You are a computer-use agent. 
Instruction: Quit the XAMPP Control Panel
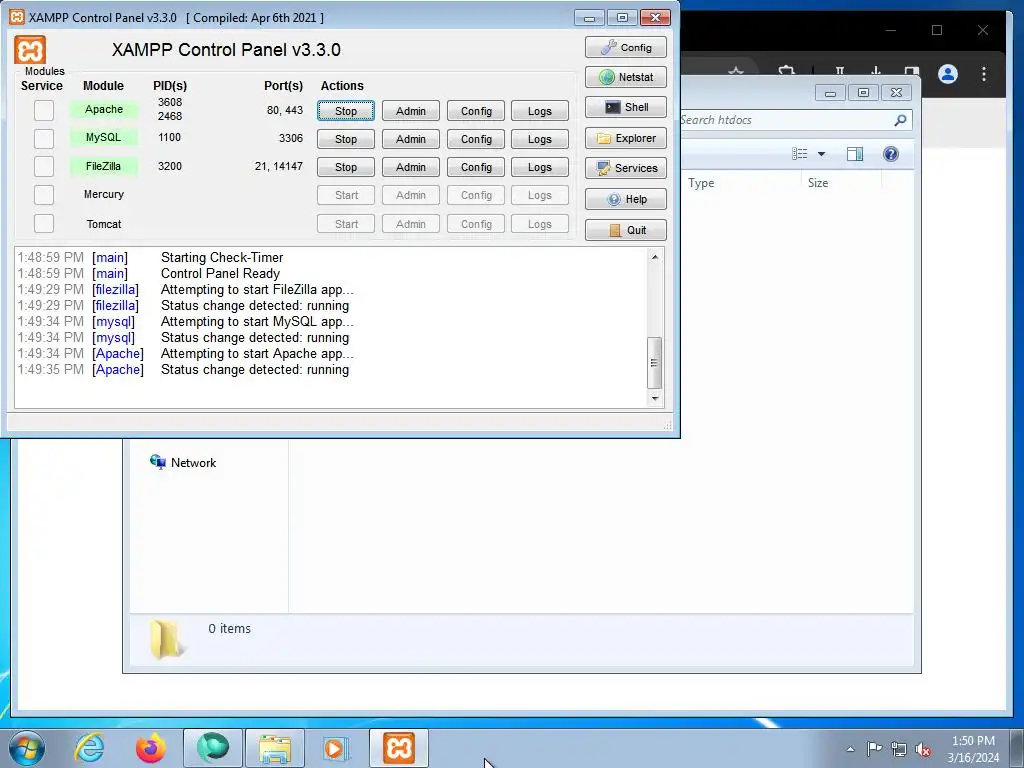pyautogui.click(x=626, y=230)
